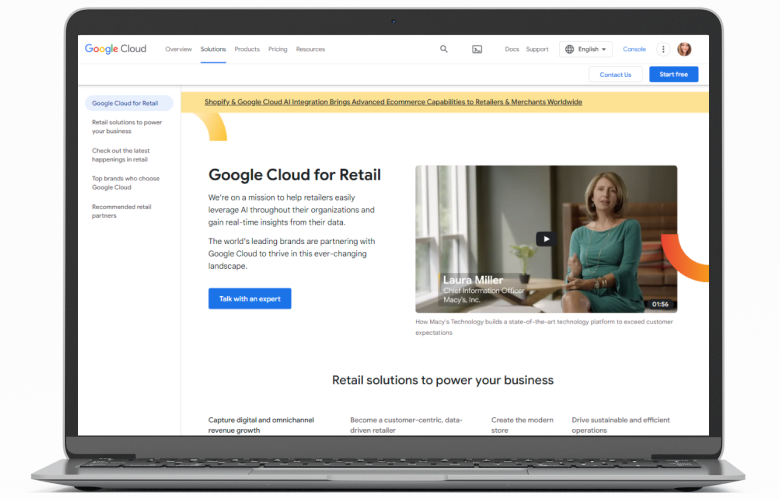Select Google Cloud for Retail sidebar item

click(x=129, y=103)
